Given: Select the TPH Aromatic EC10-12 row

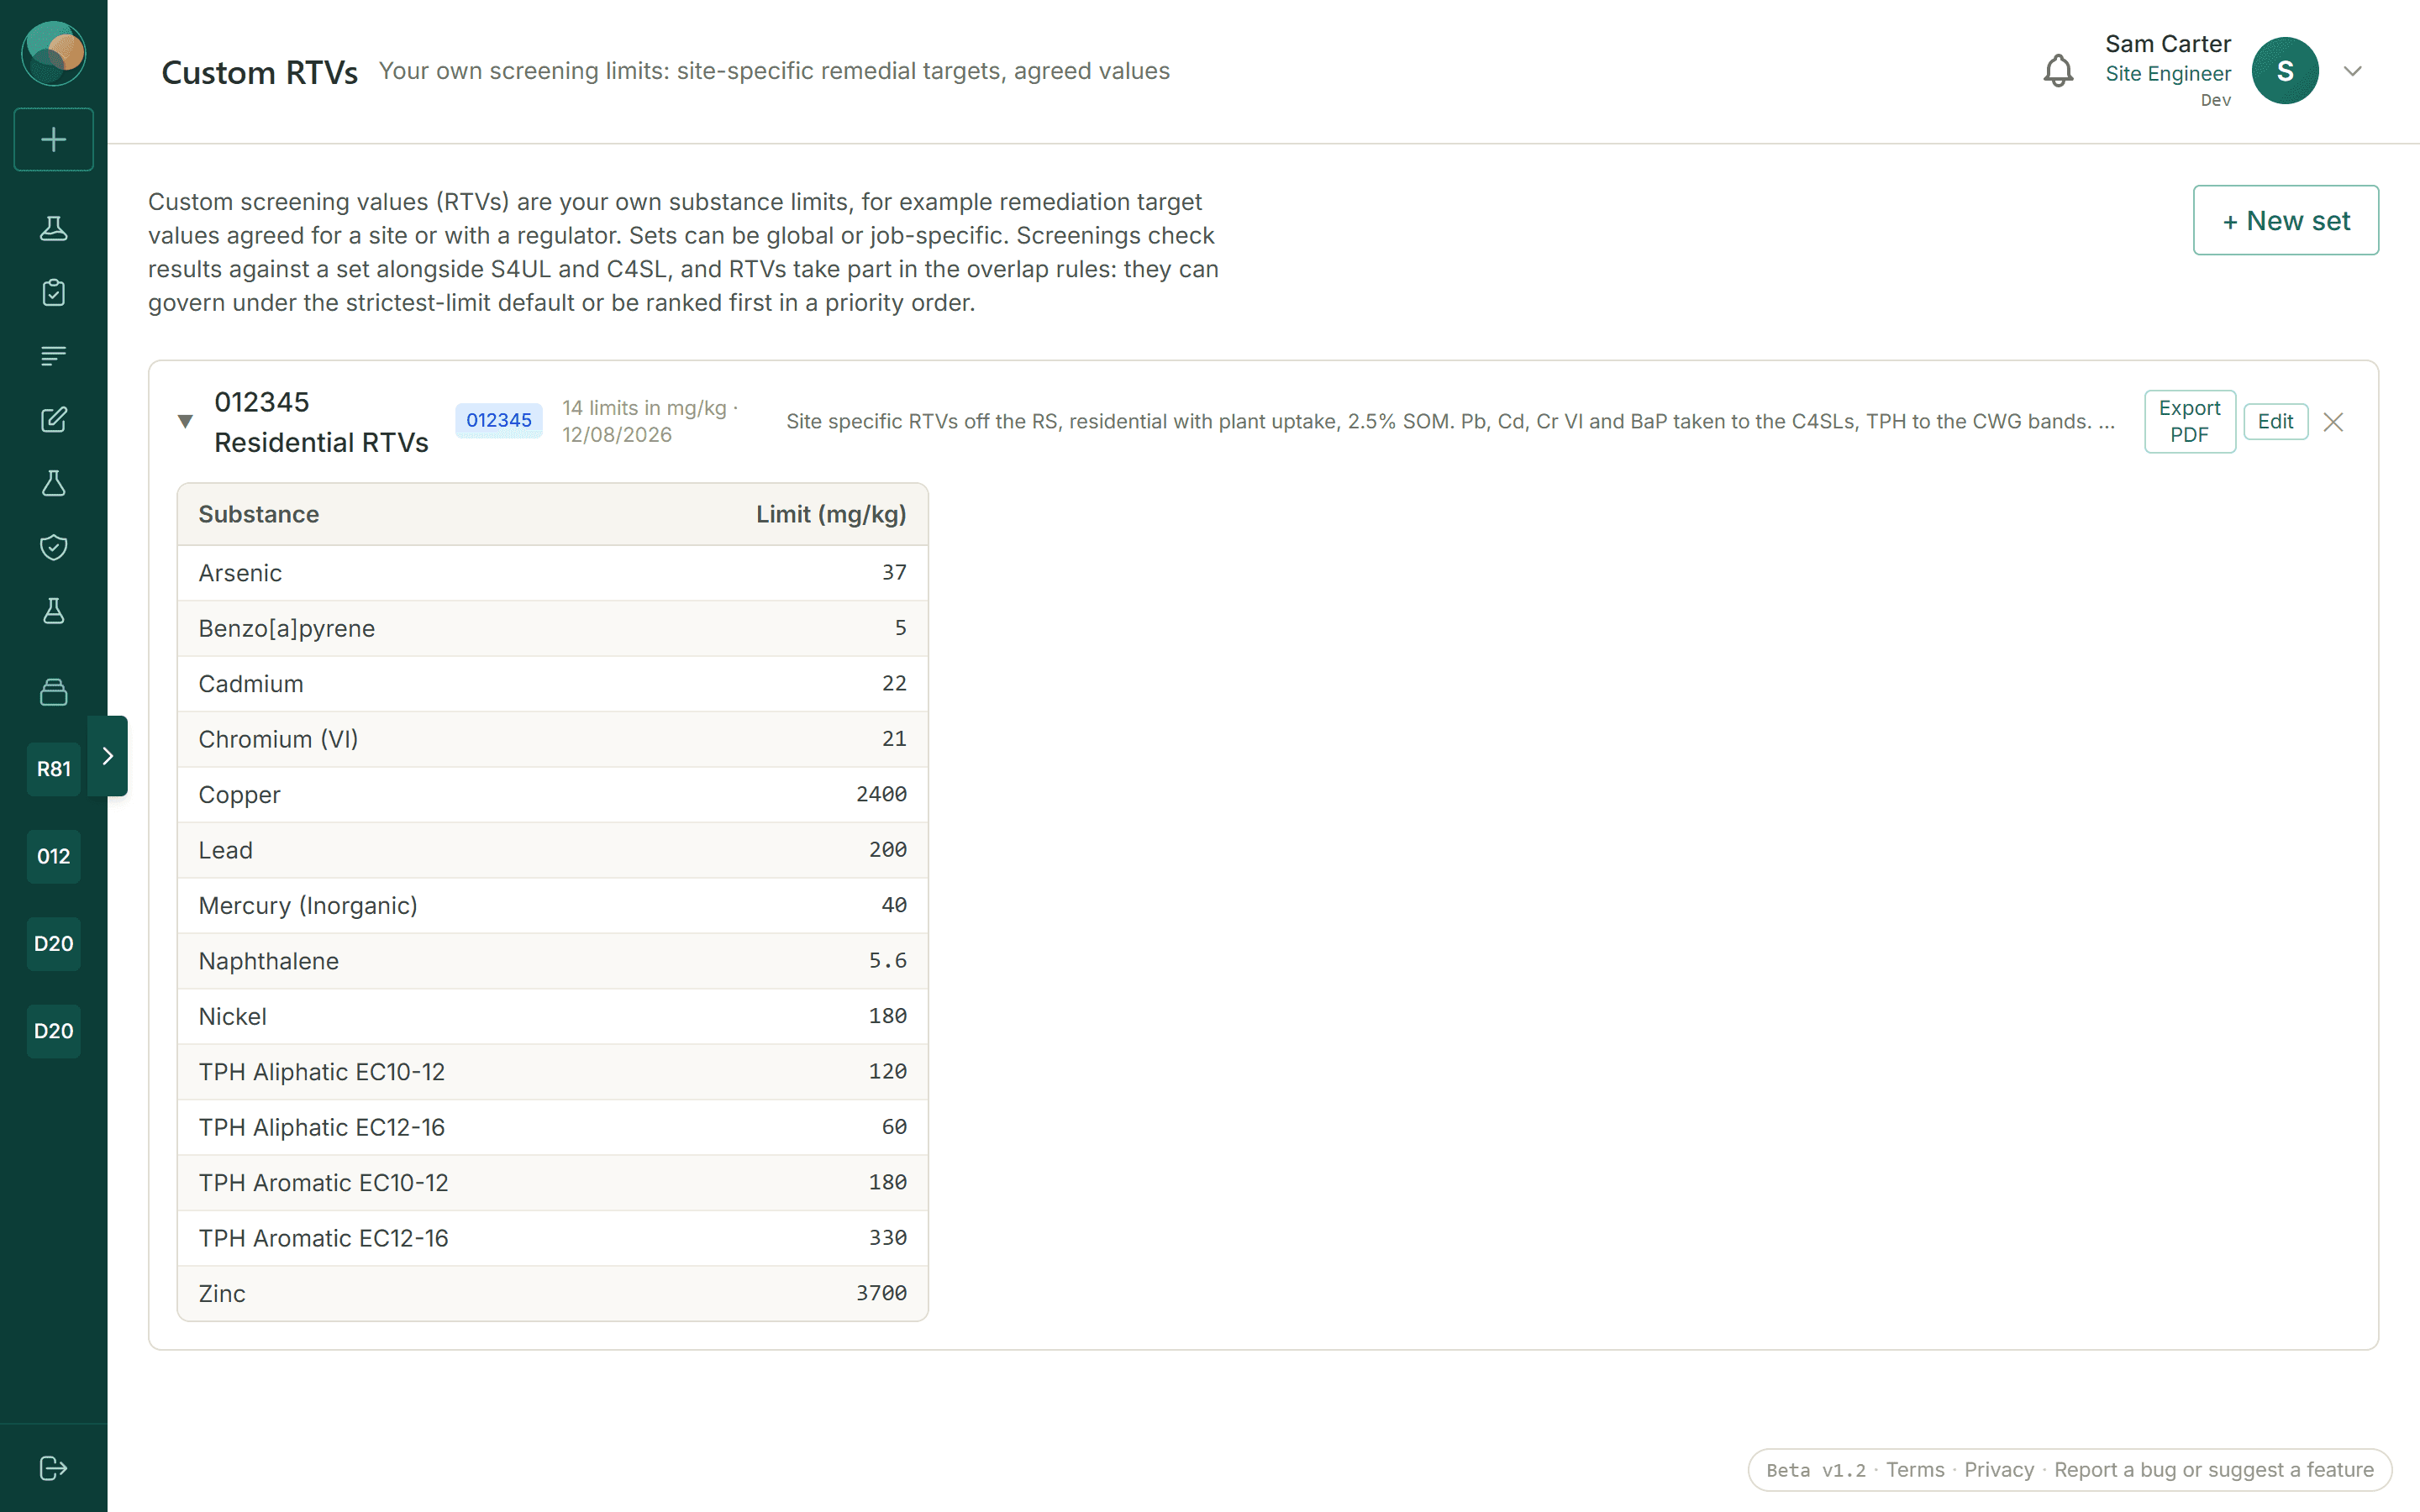Looking at the screenshot, I should point(552,1183).
